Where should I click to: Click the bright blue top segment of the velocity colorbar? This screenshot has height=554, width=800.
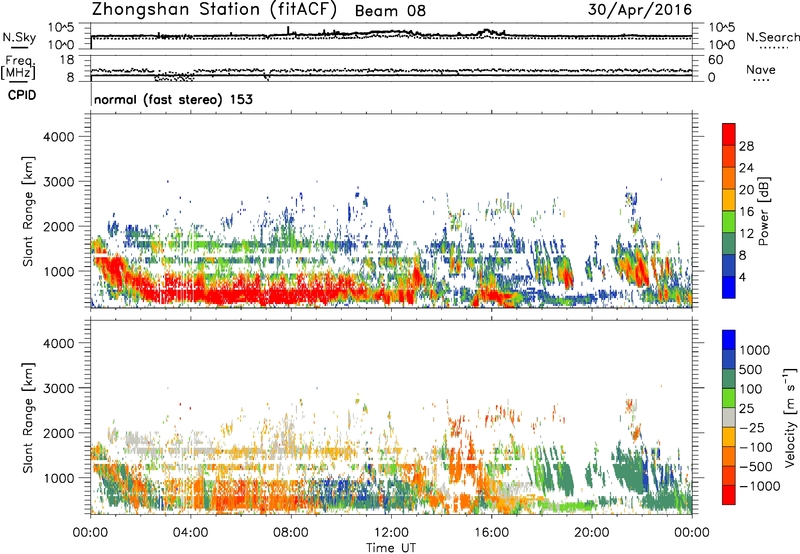click(729, 340)
